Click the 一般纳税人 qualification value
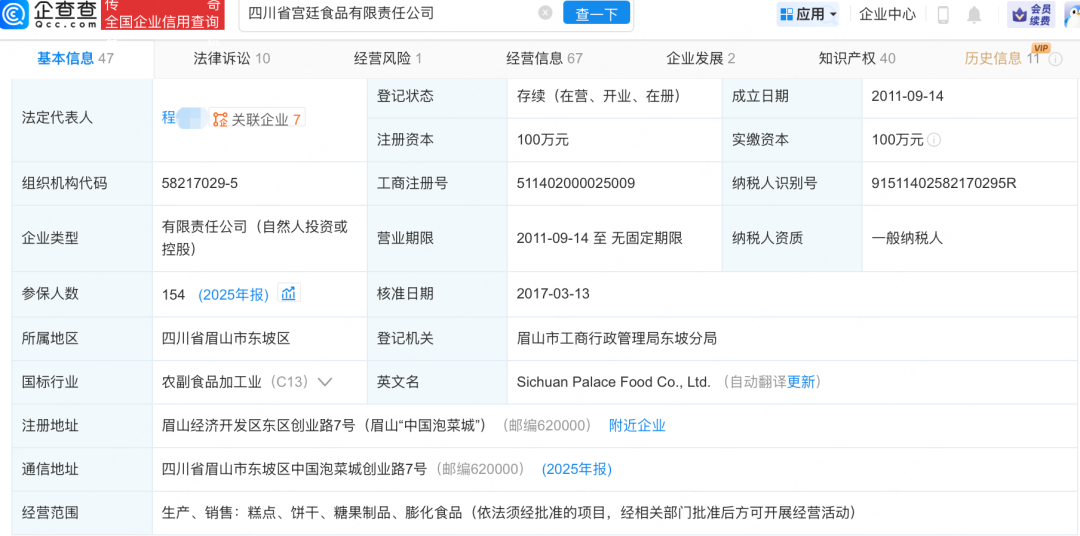The height and width of the screenshot is (536, 1080). pyautogui.click(x=906, y=239)
